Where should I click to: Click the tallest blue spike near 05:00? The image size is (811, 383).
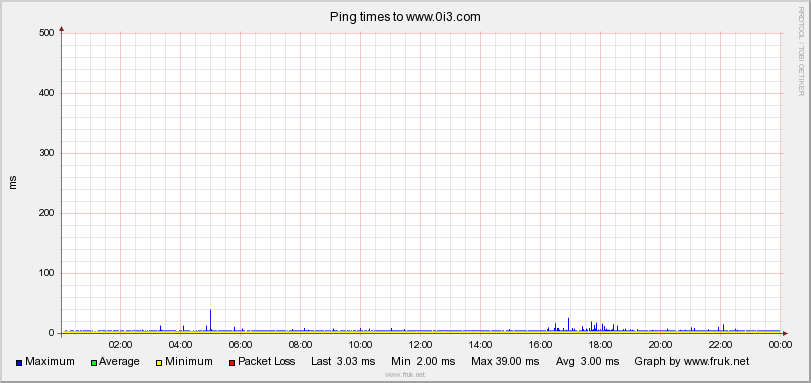[211, 320]
